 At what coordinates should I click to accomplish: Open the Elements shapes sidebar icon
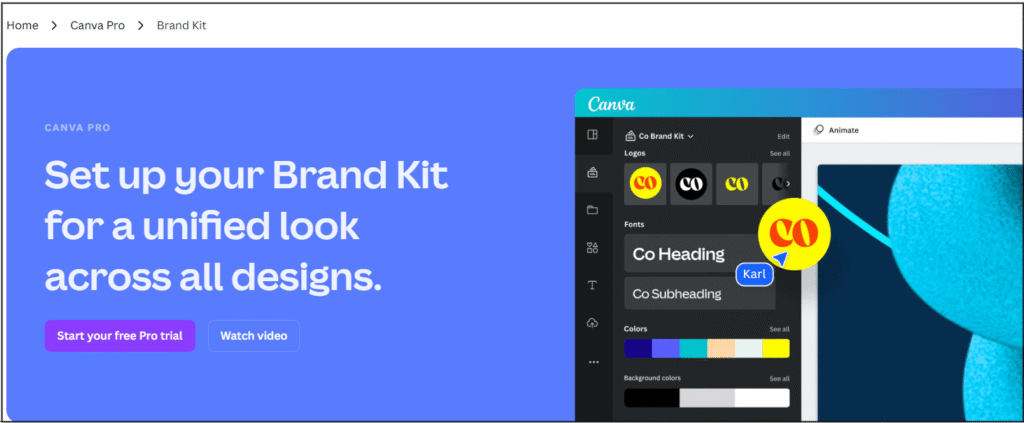[592, 247]
